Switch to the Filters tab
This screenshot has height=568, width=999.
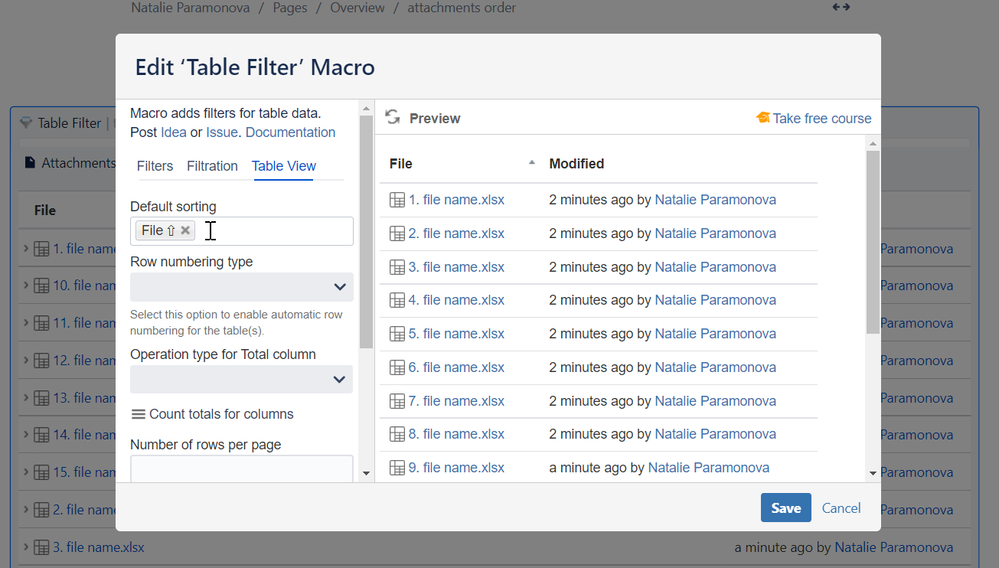coord(155,166)
